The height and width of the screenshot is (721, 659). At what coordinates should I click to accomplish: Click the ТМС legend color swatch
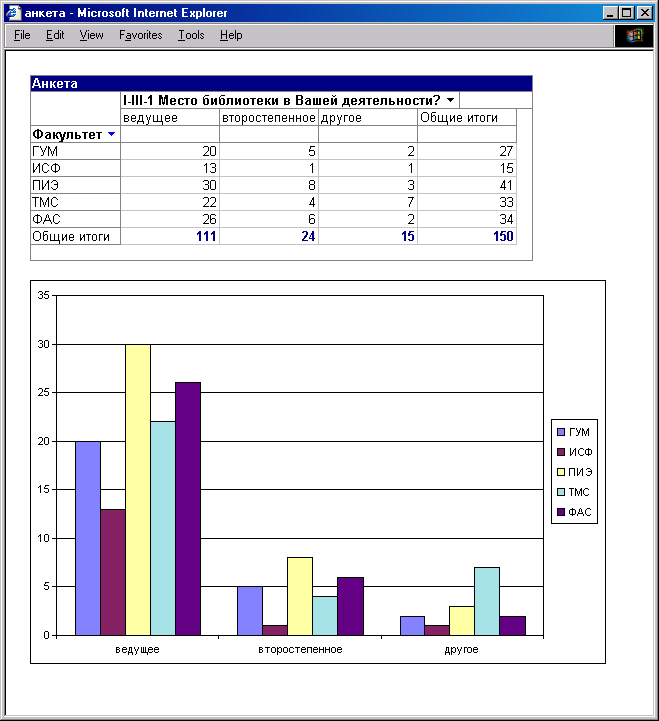coord(561,492)
